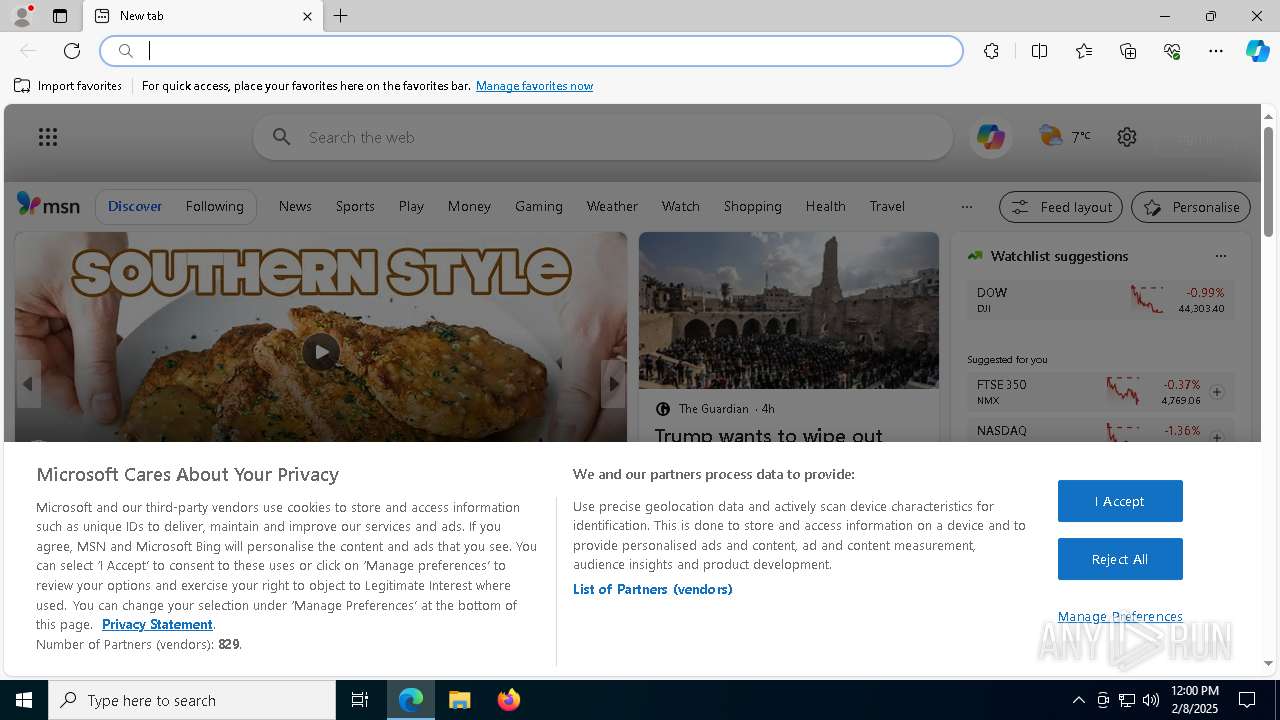The height and width of the screenshot is (720, 1280).
Task: Open the notification center icon
Action: (x=1247, y=700)
